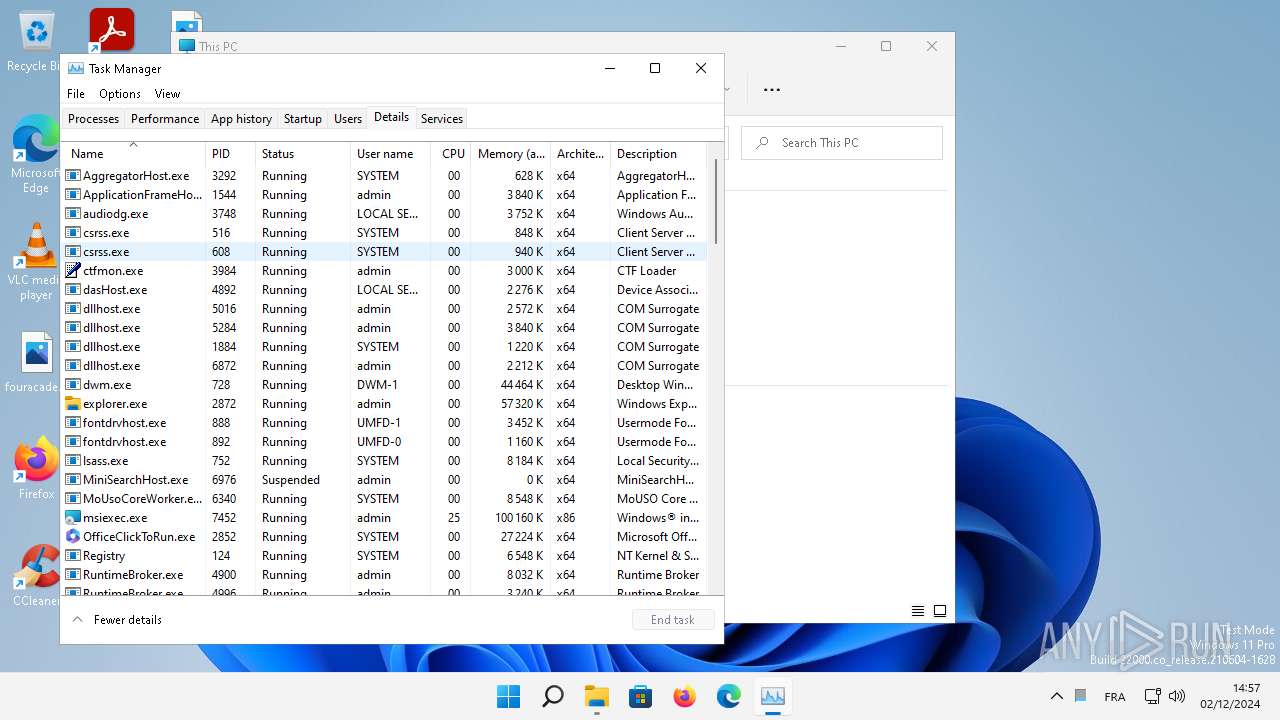Screen dimensions: 1280x720
Task: Launch Edge from the taskbar
Action: (x=729, y=696)
